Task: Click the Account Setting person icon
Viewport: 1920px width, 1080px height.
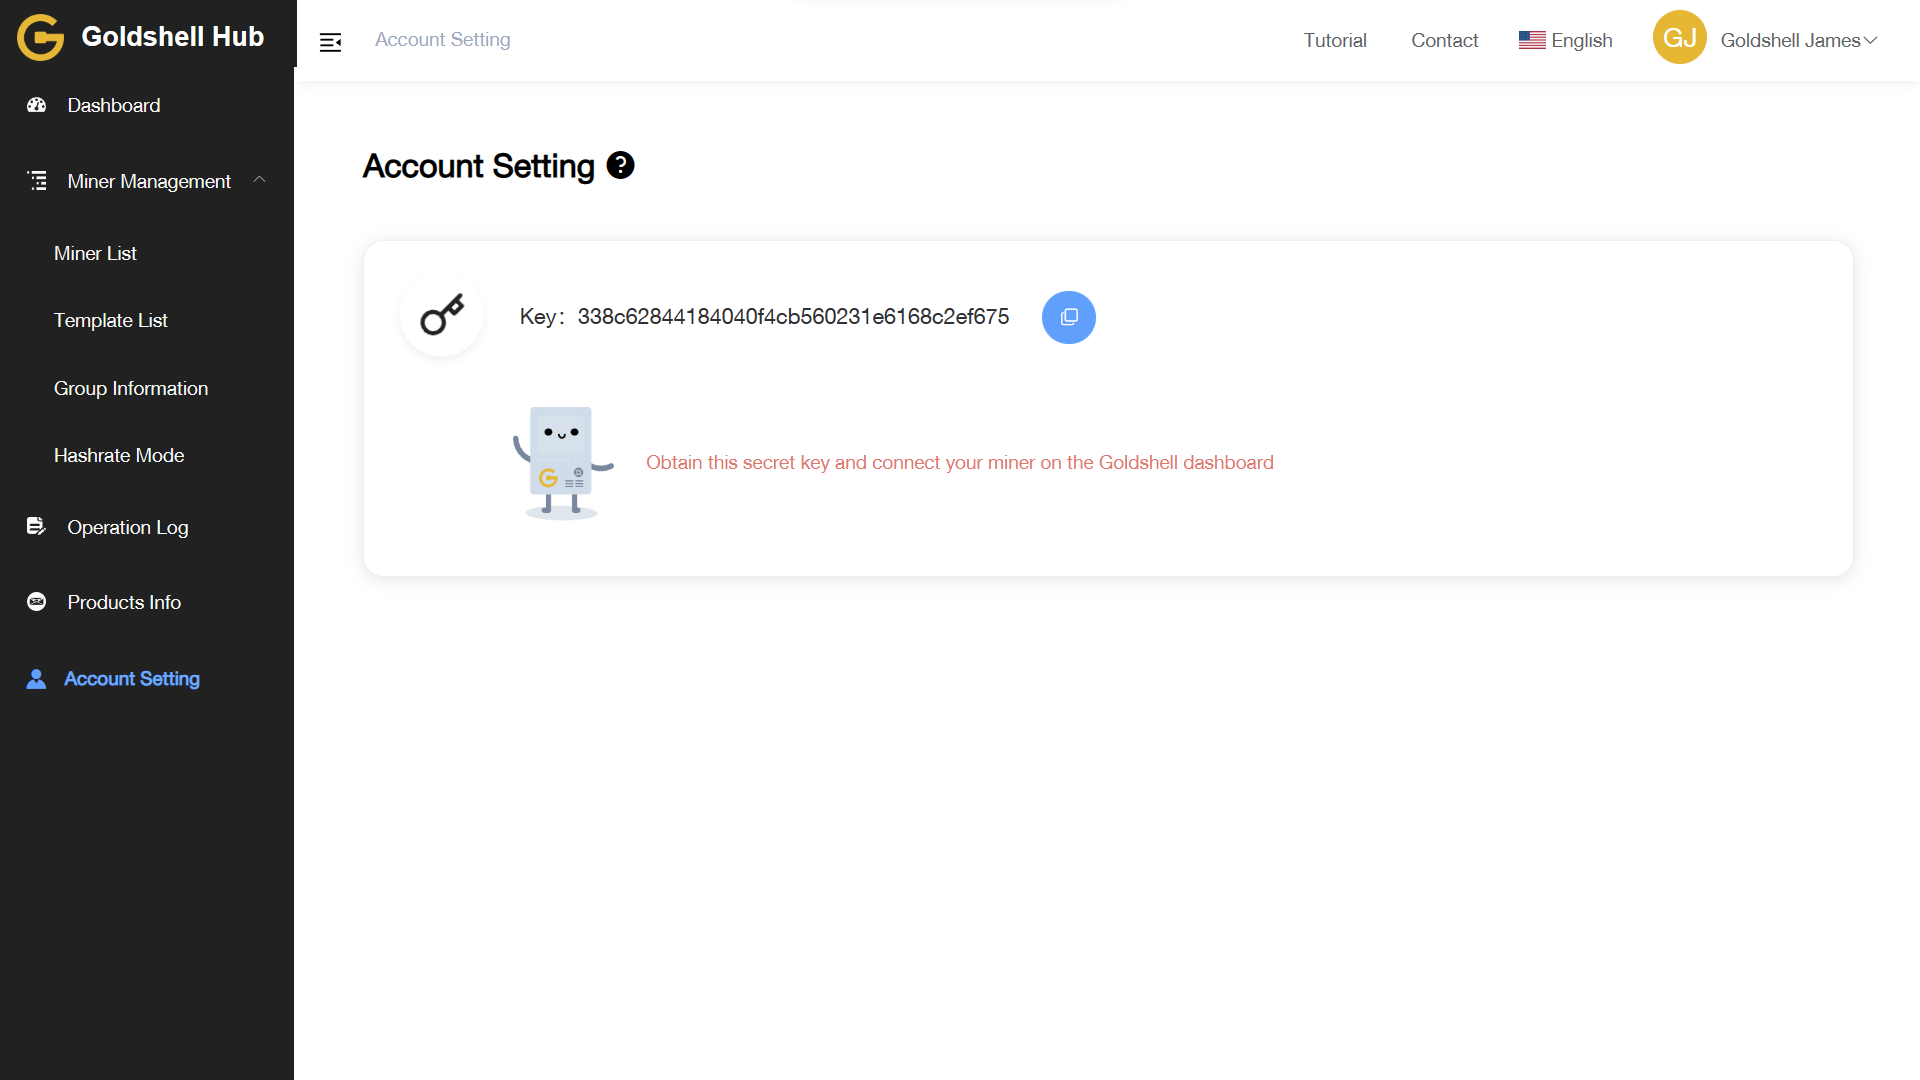Action: [x=36, y=679]
